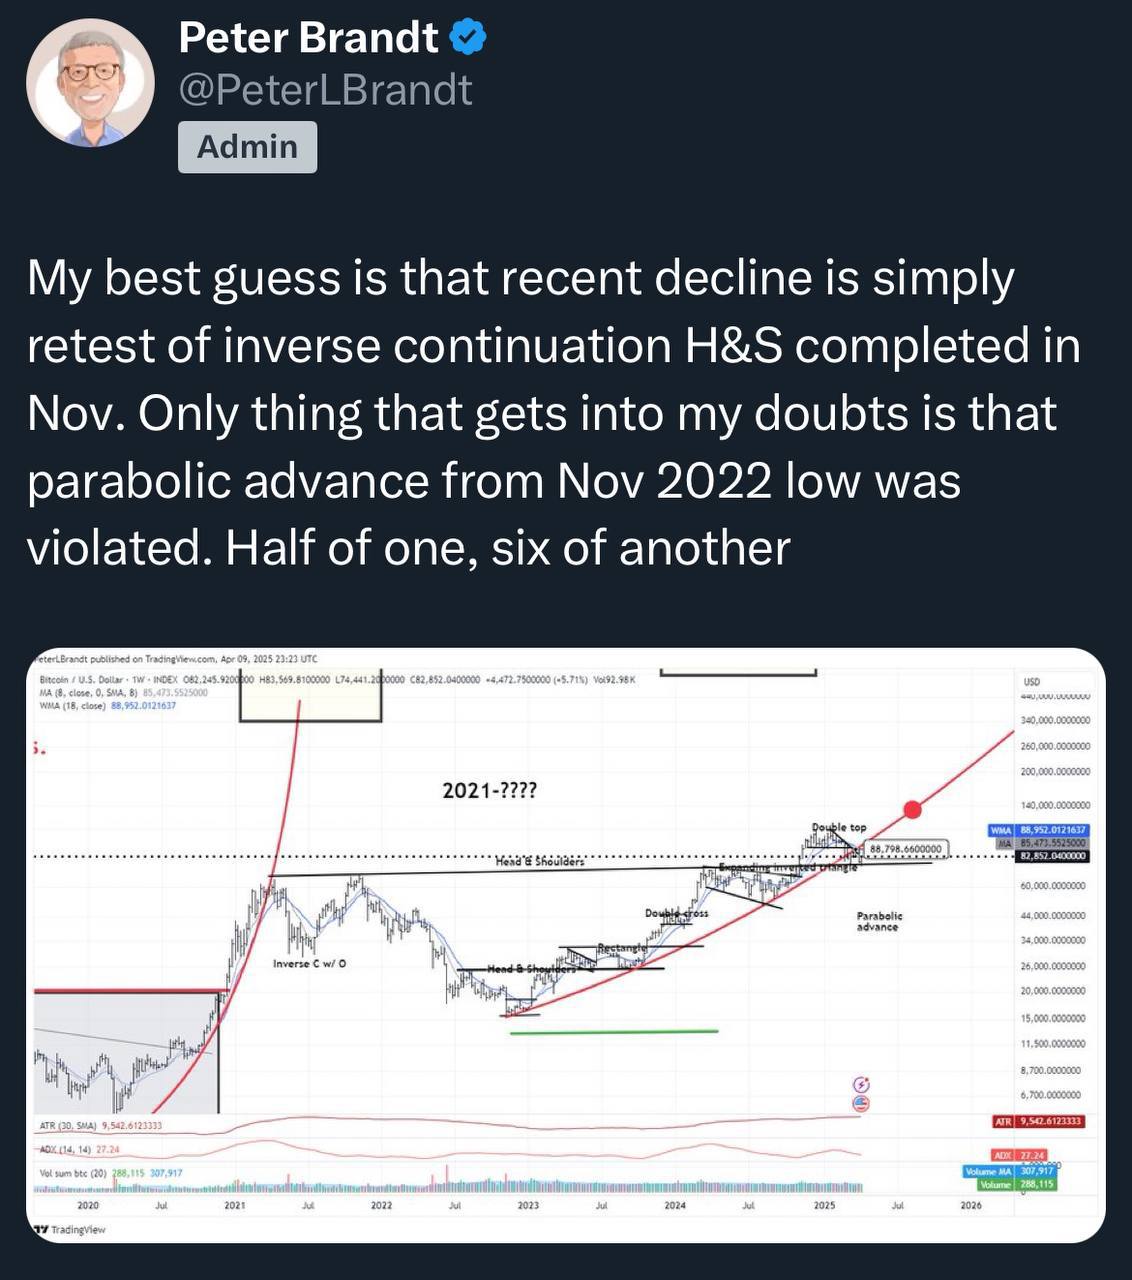1132x1280 pixels.
Task: Select the WMA price tag 88,952
Action: point(1038,830)
